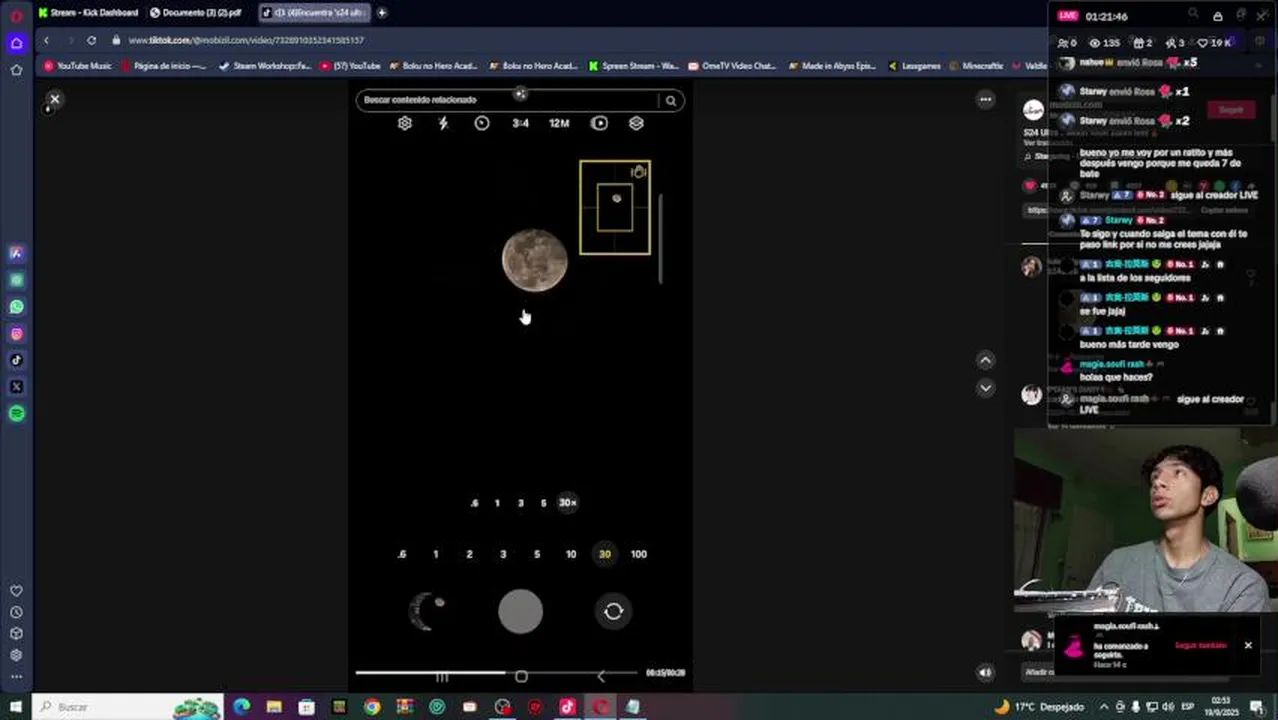Switch to the Stream - Kick Dashboard tab

88,13
